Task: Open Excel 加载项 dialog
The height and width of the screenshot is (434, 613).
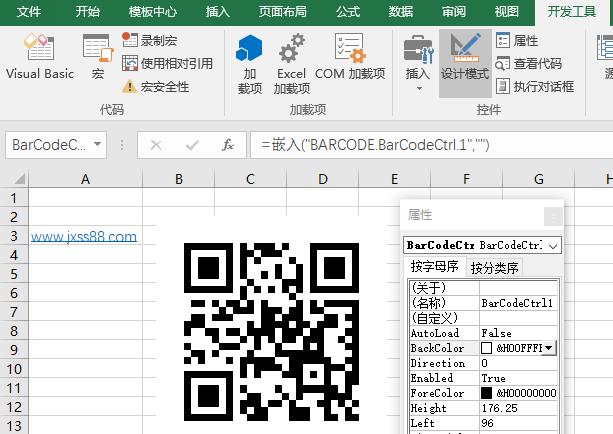Action: click(292, 65)
